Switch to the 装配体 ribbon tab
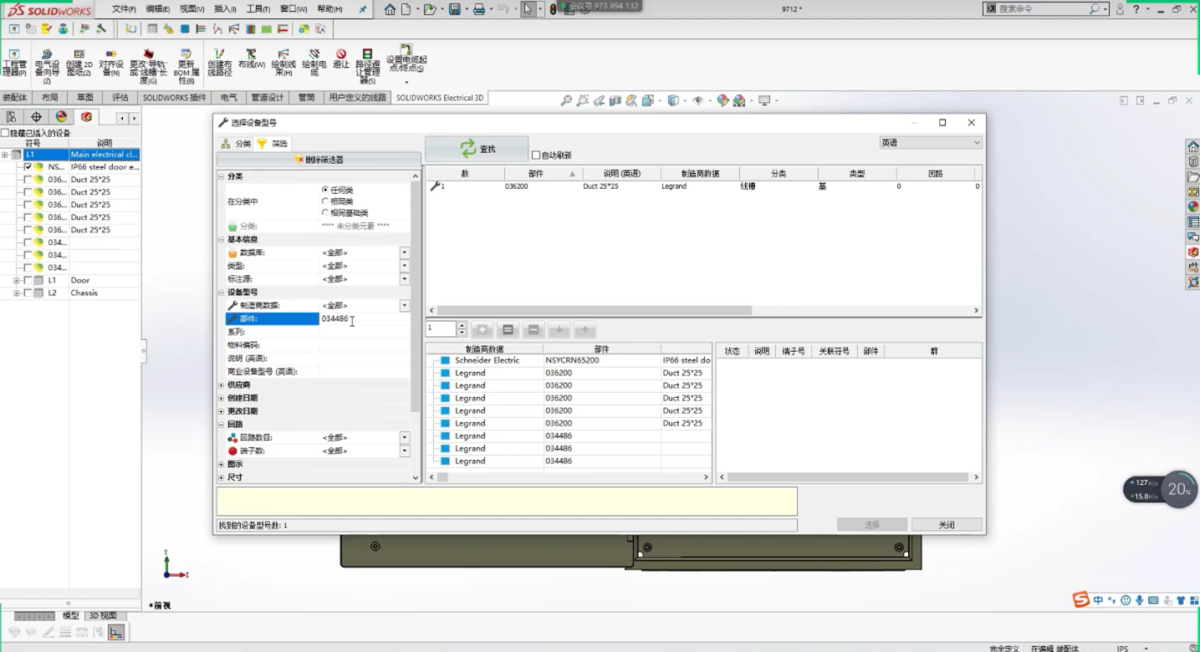Screen dimensions: 1200x652 15,98
